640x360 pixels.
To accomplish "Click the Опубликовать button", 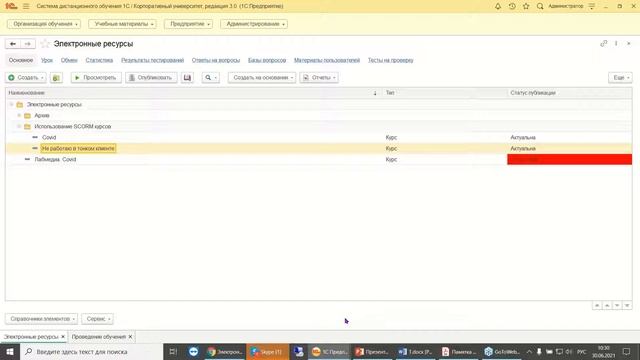I will pyautogui.click(x=151, y=78).
